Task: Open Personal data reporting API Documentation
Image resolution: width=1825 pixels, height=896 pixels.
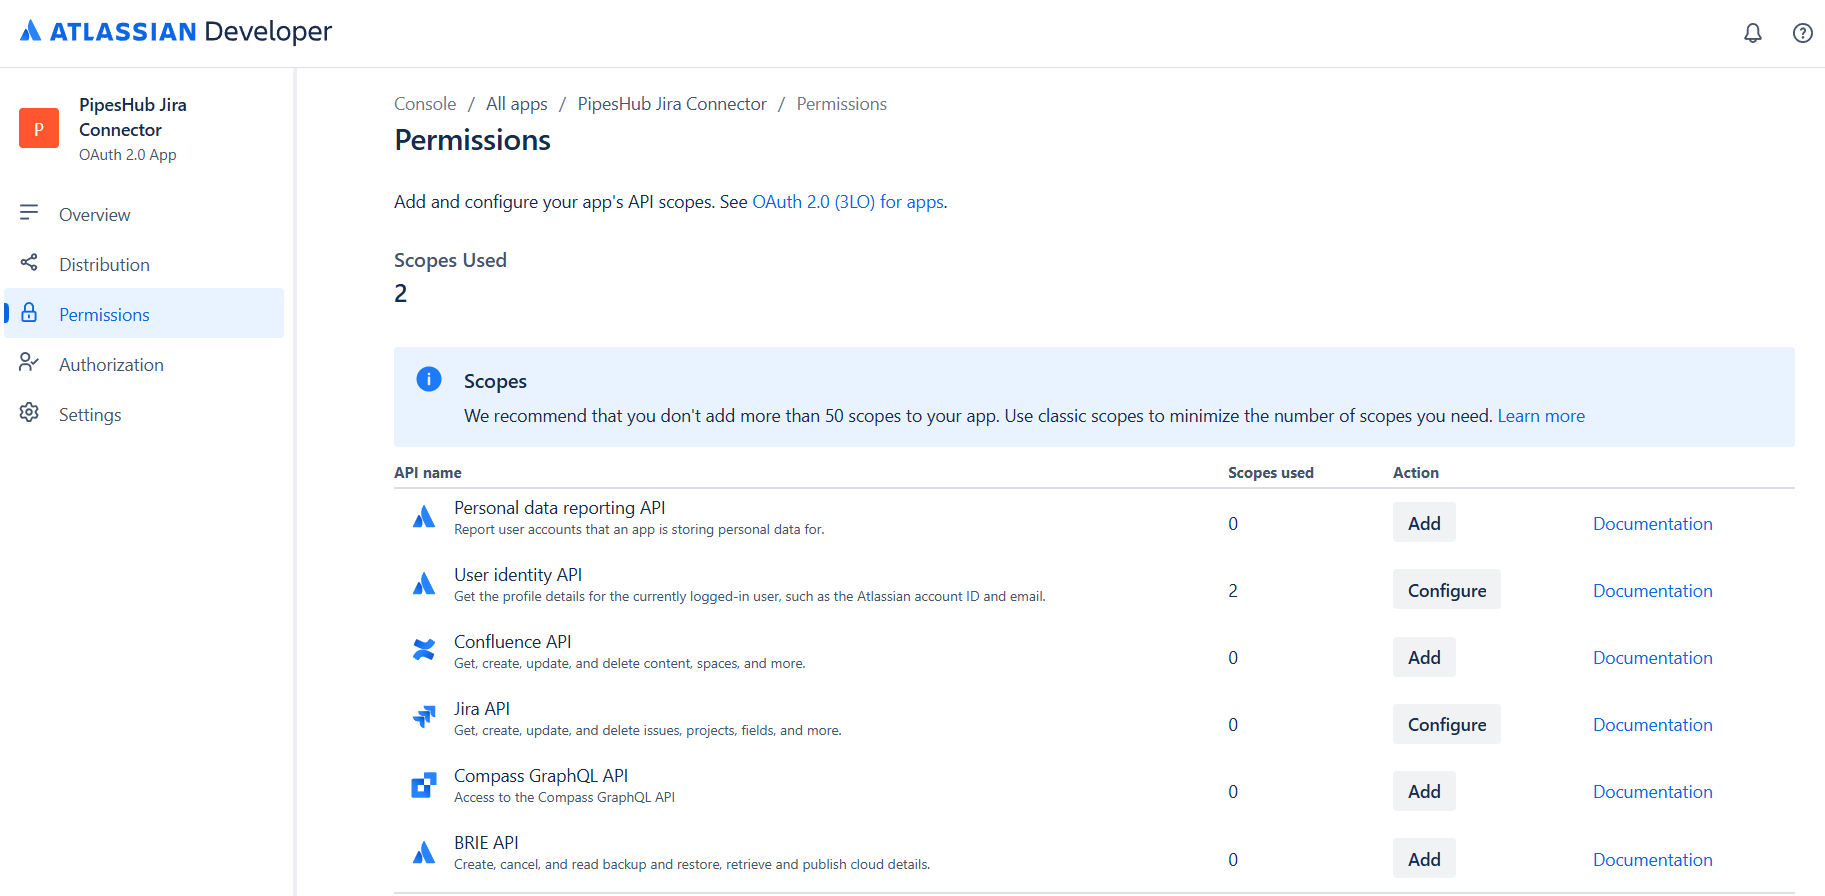Action: 1653,524
